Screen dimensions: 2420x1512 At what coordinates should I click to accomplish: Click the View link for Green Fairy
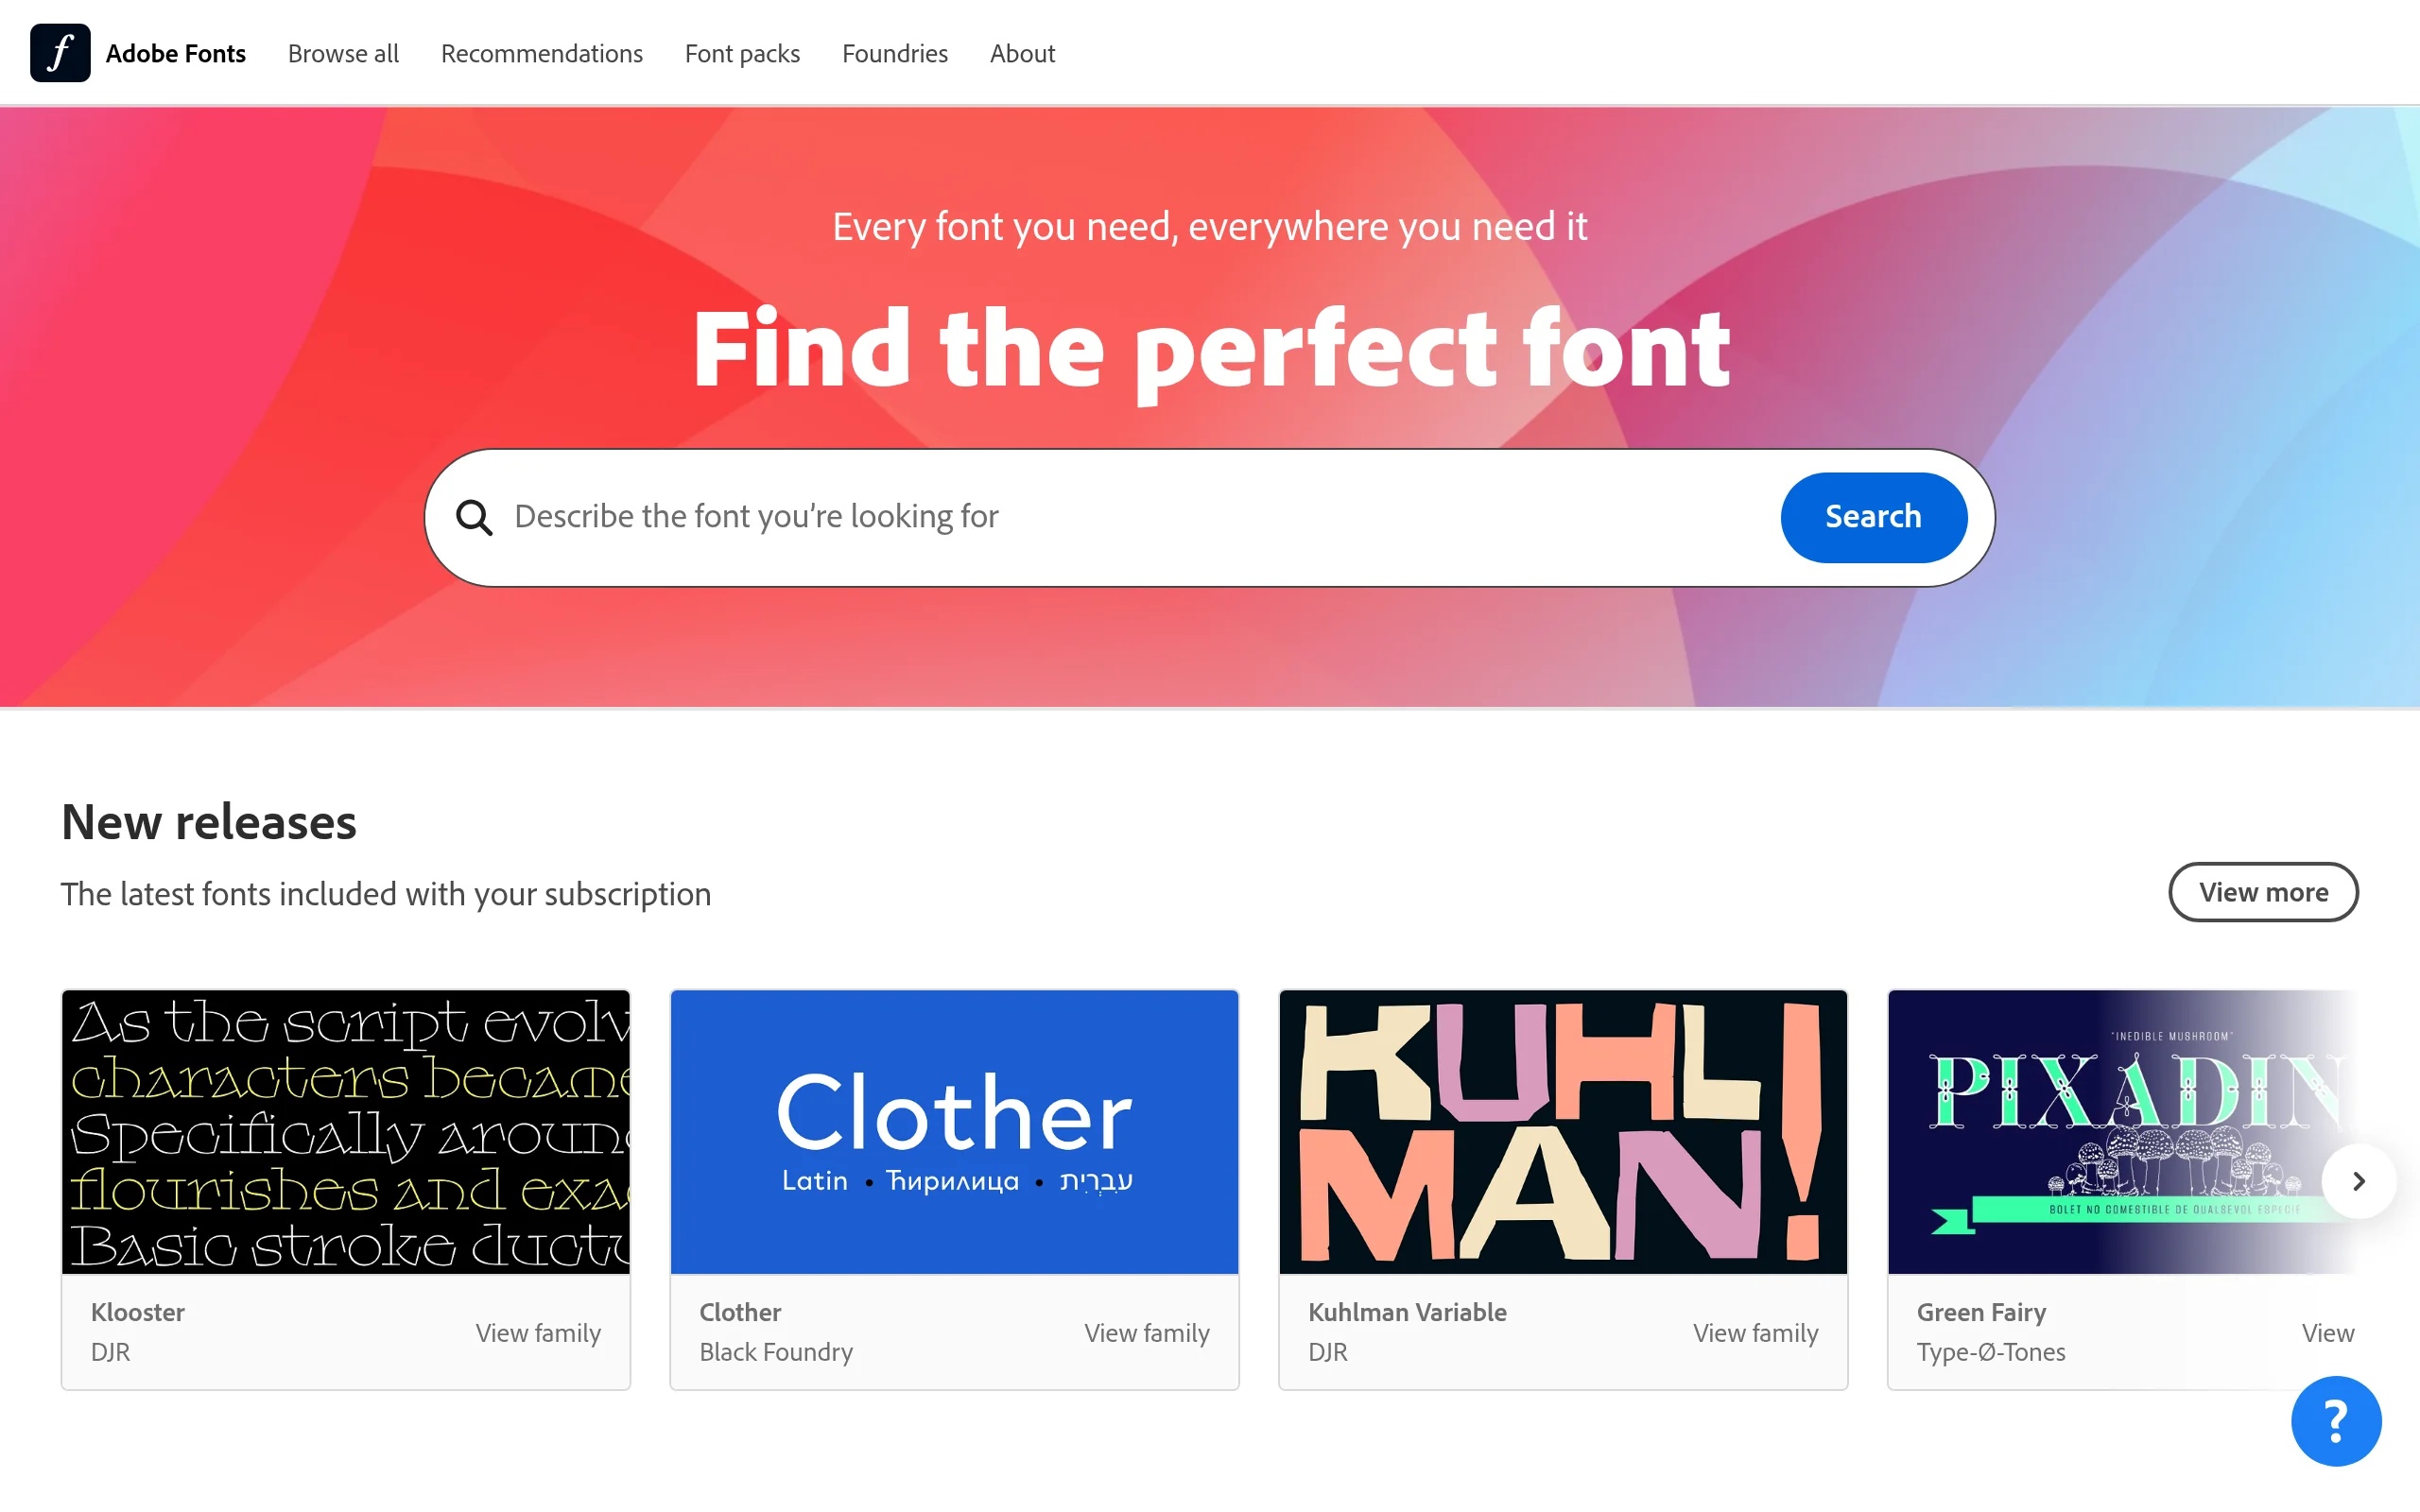pos(2328,1333)
